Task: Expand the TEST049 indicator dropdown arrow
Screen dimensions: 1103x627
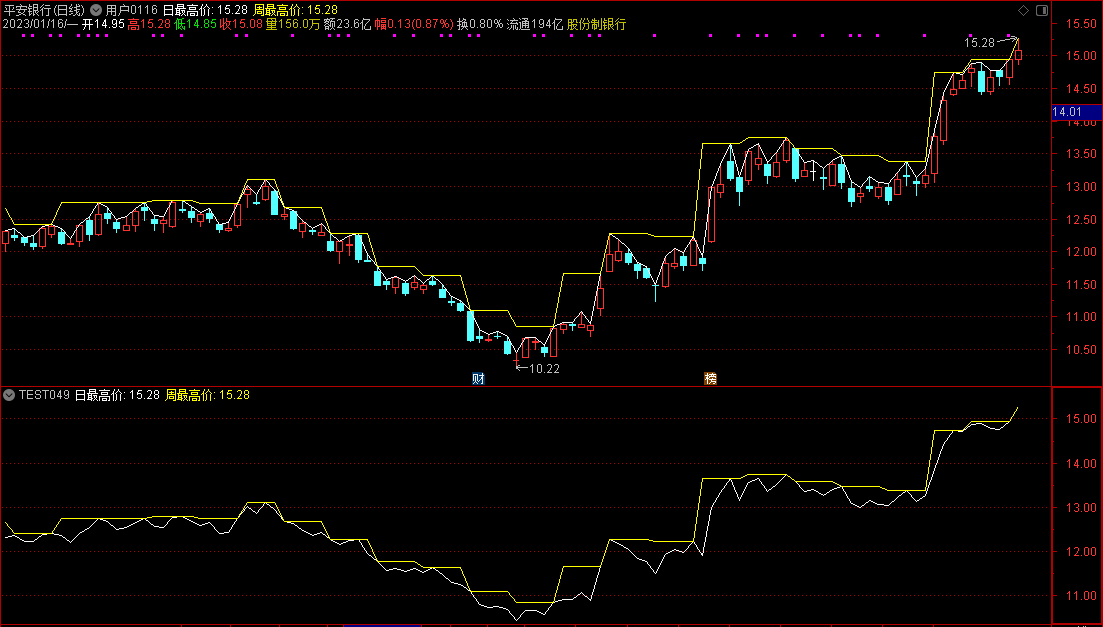Action: [10, 395]
